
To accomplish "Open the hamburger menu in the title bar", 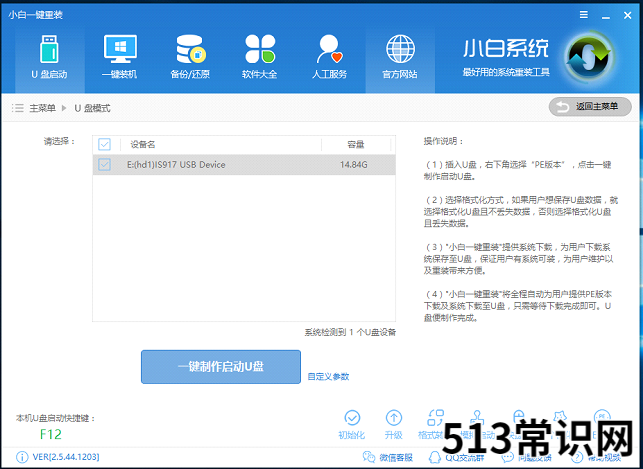I will coord(584,15).
